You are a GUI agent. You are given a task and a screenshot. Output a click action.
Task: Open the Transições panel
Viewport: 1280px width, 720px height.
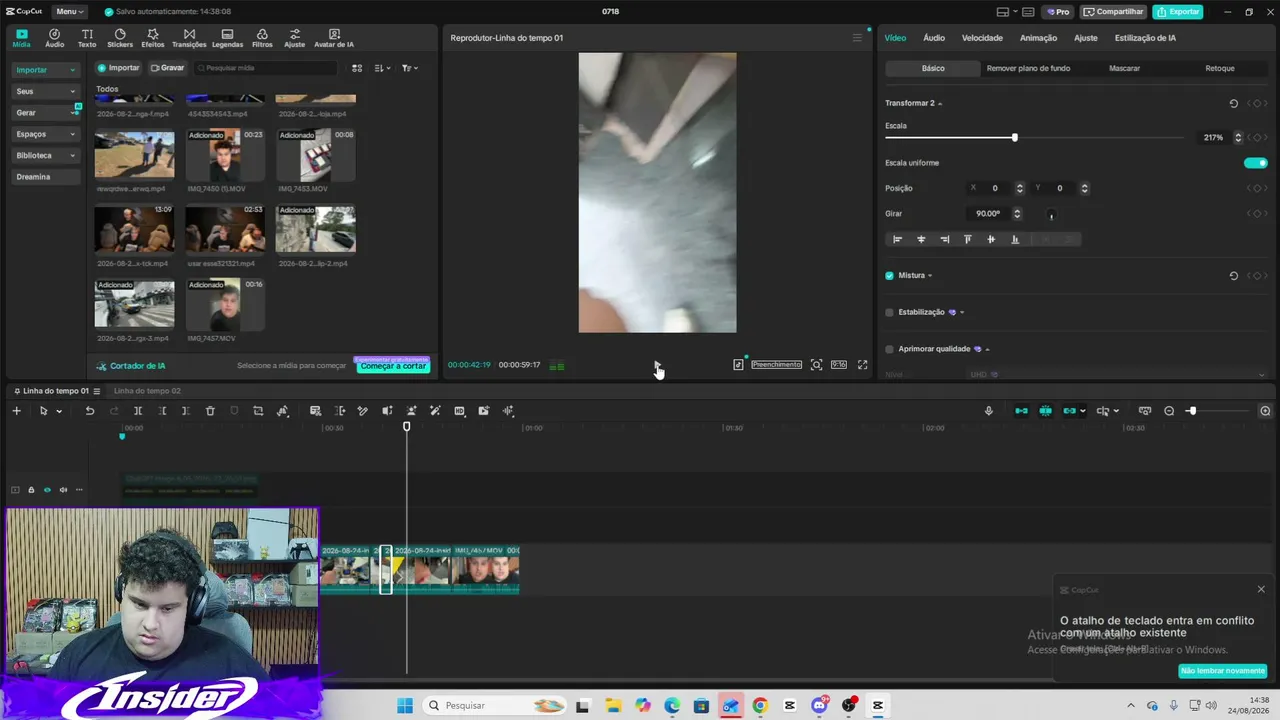point(189,38)
